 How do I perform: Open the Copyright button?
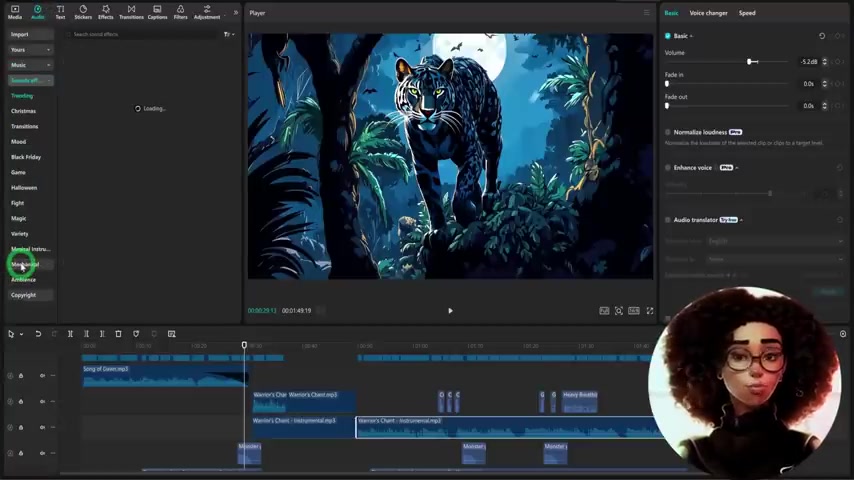(30, 295)
